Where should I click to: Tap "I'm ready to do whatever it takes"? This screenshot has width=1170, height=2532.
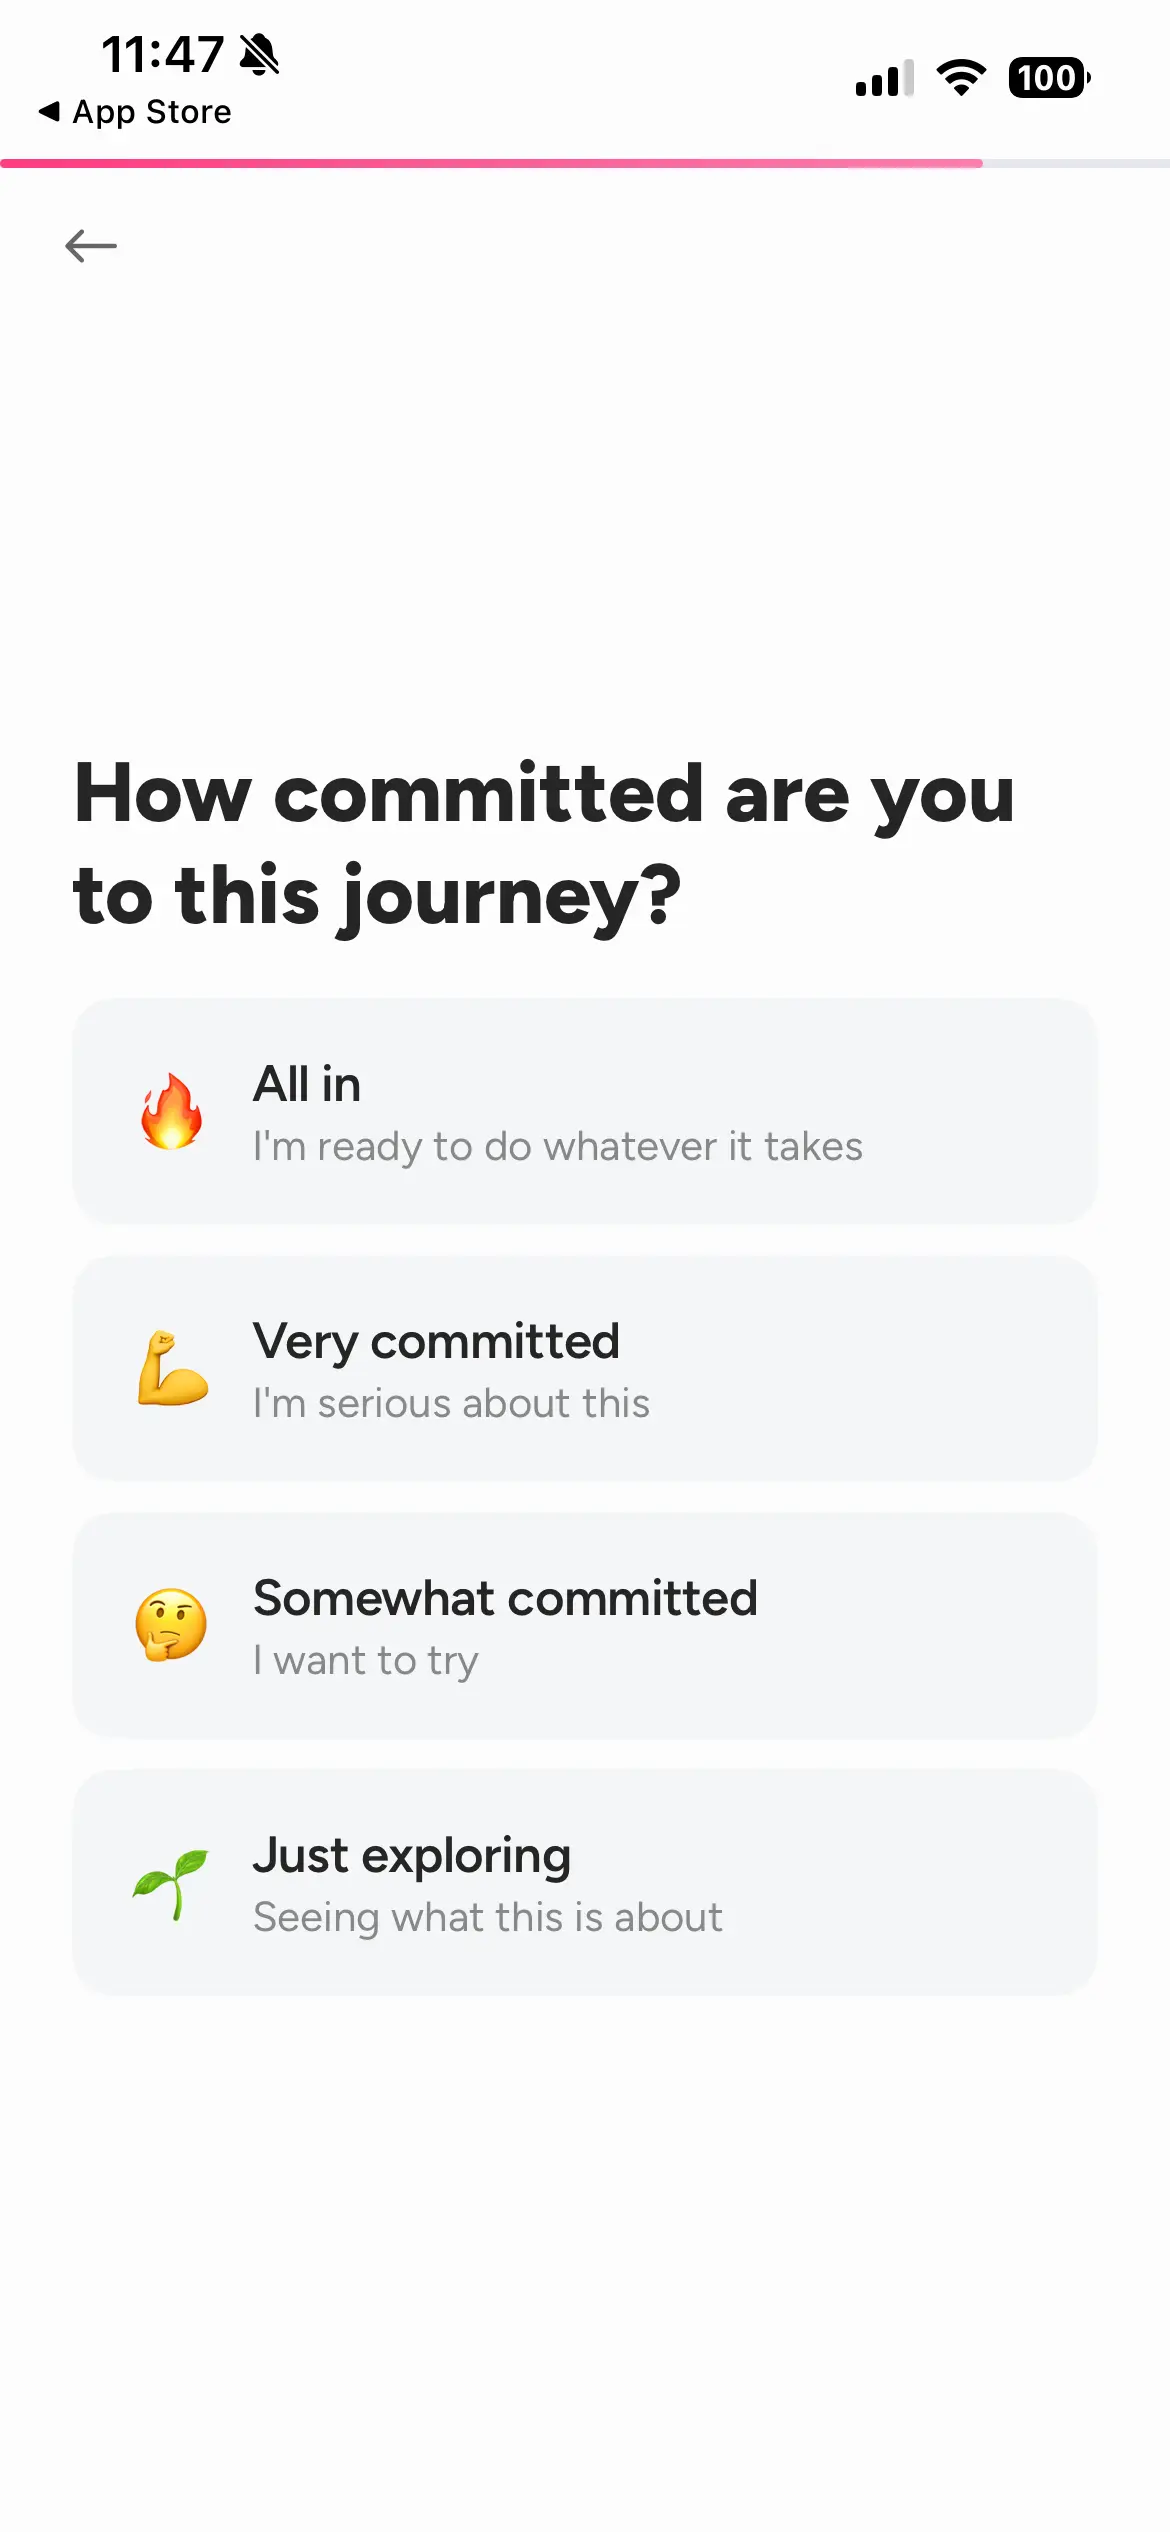tap(557, 1147)
